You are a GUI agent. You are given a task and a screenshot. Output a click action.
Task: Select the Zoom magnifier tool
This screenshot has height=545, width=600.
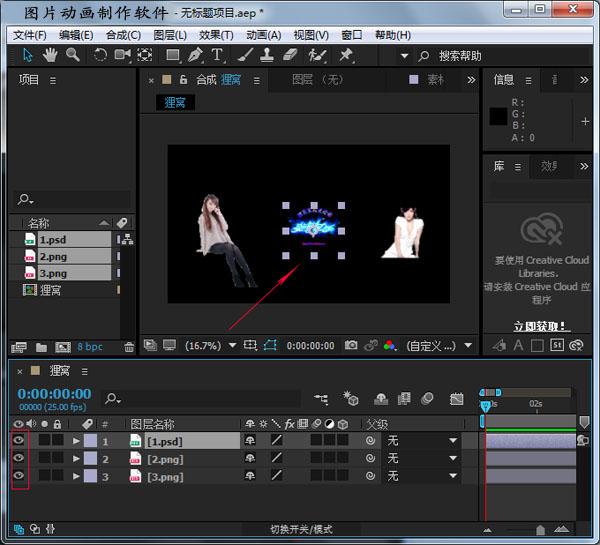point(72,55)
